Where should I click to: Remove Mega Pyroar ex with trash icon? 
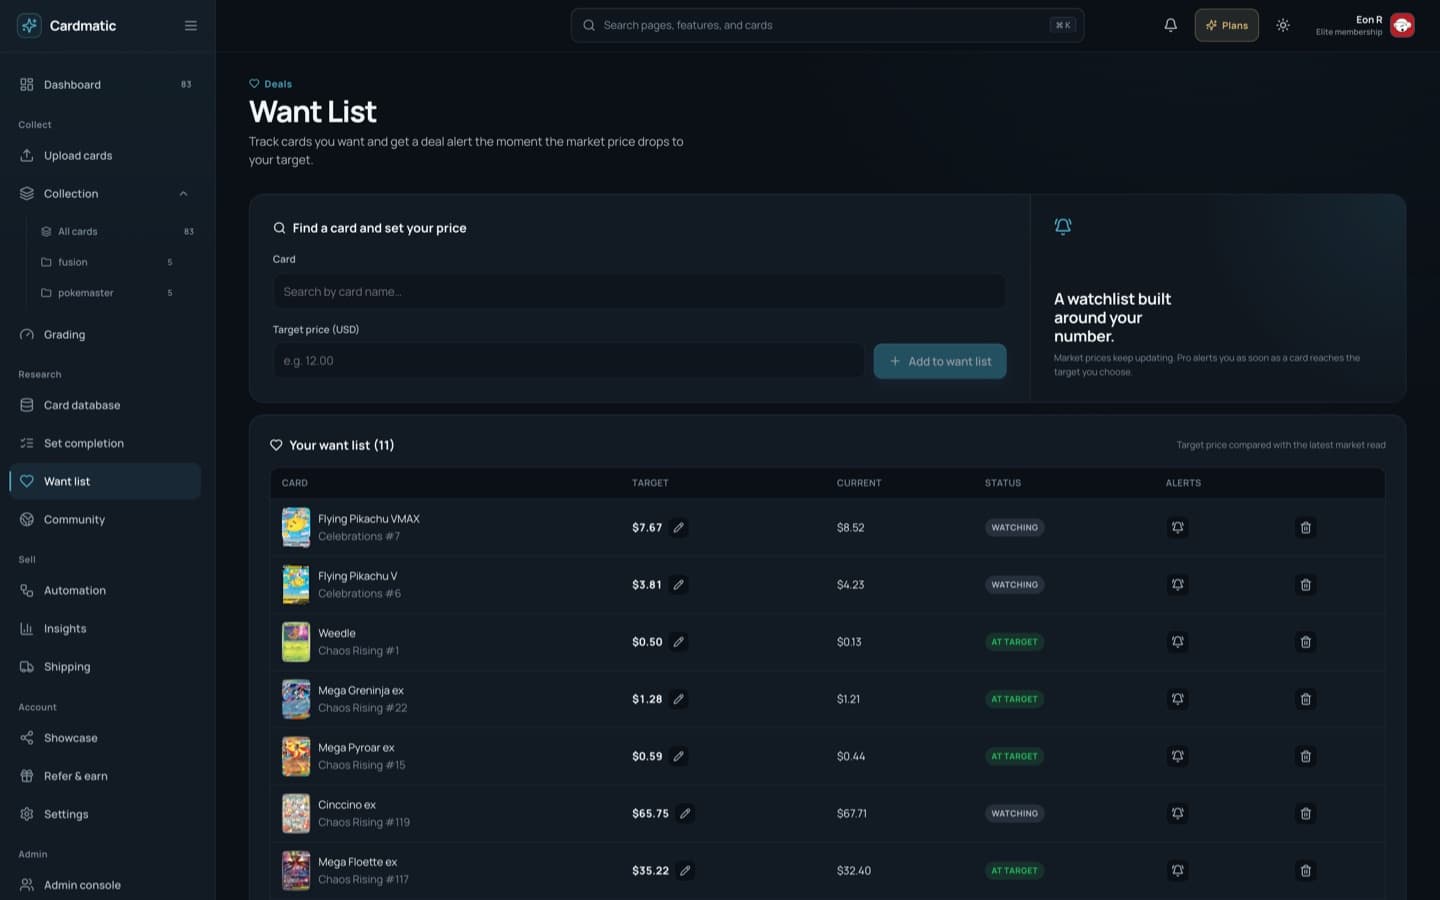click(1305, 757)
